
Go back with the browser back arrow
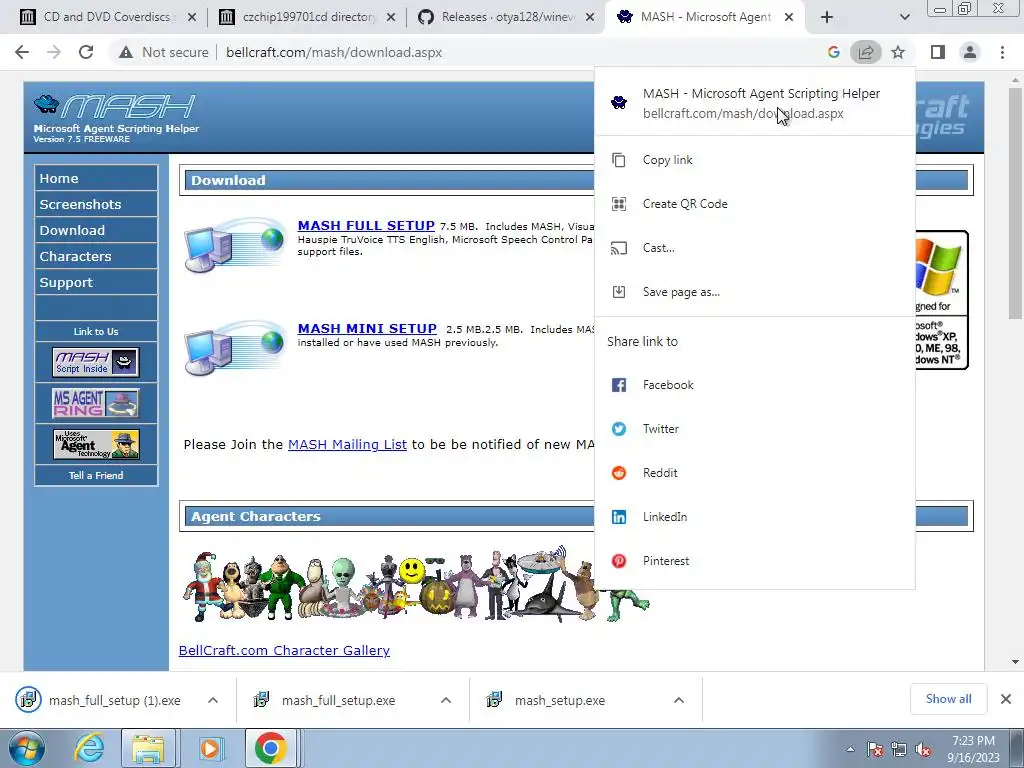[22, 52]
